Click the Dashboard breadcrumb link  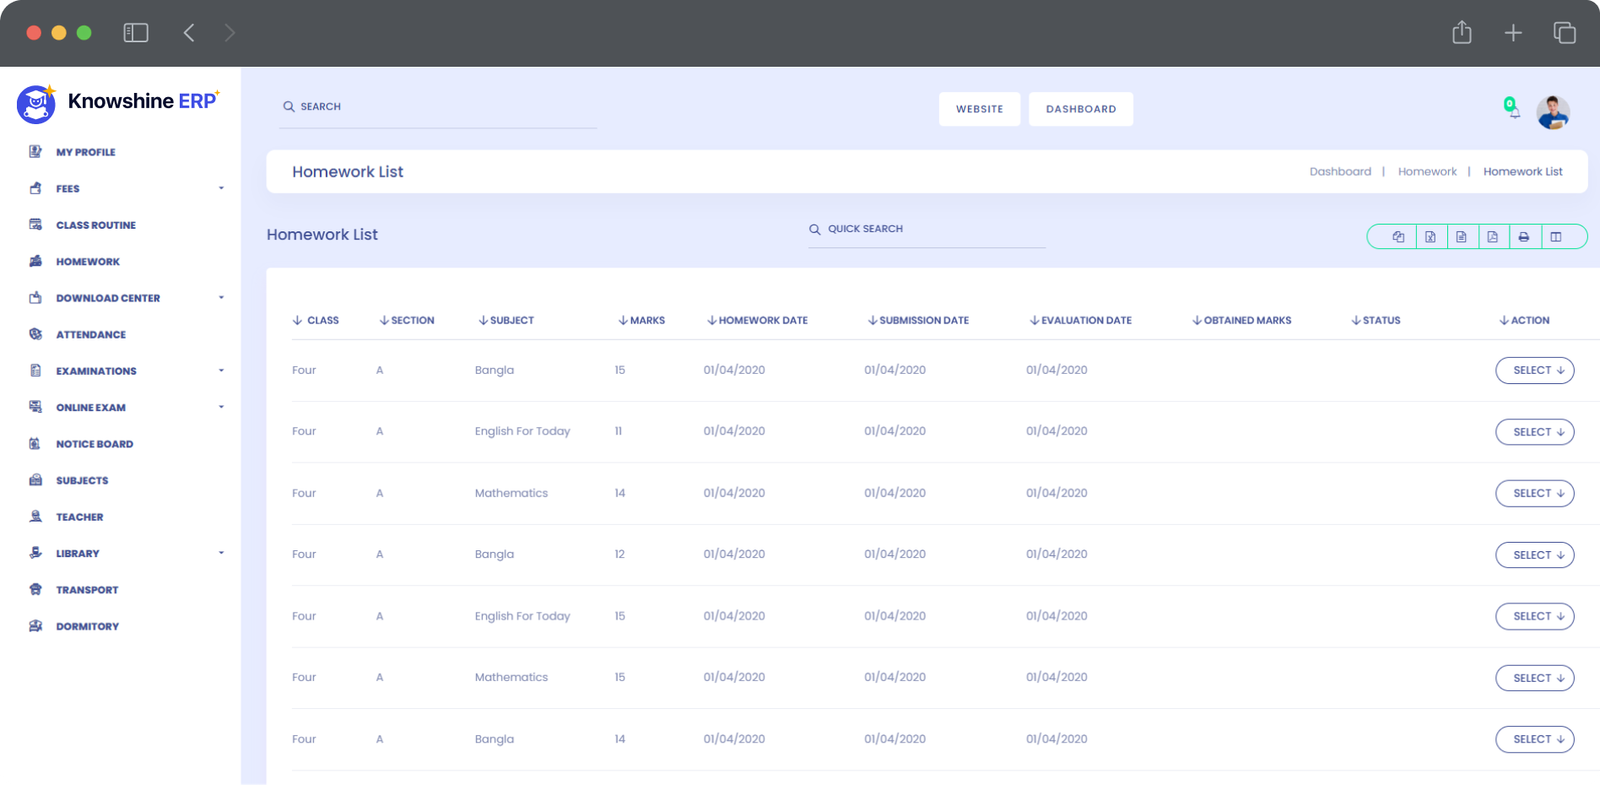pos(1340,172)
